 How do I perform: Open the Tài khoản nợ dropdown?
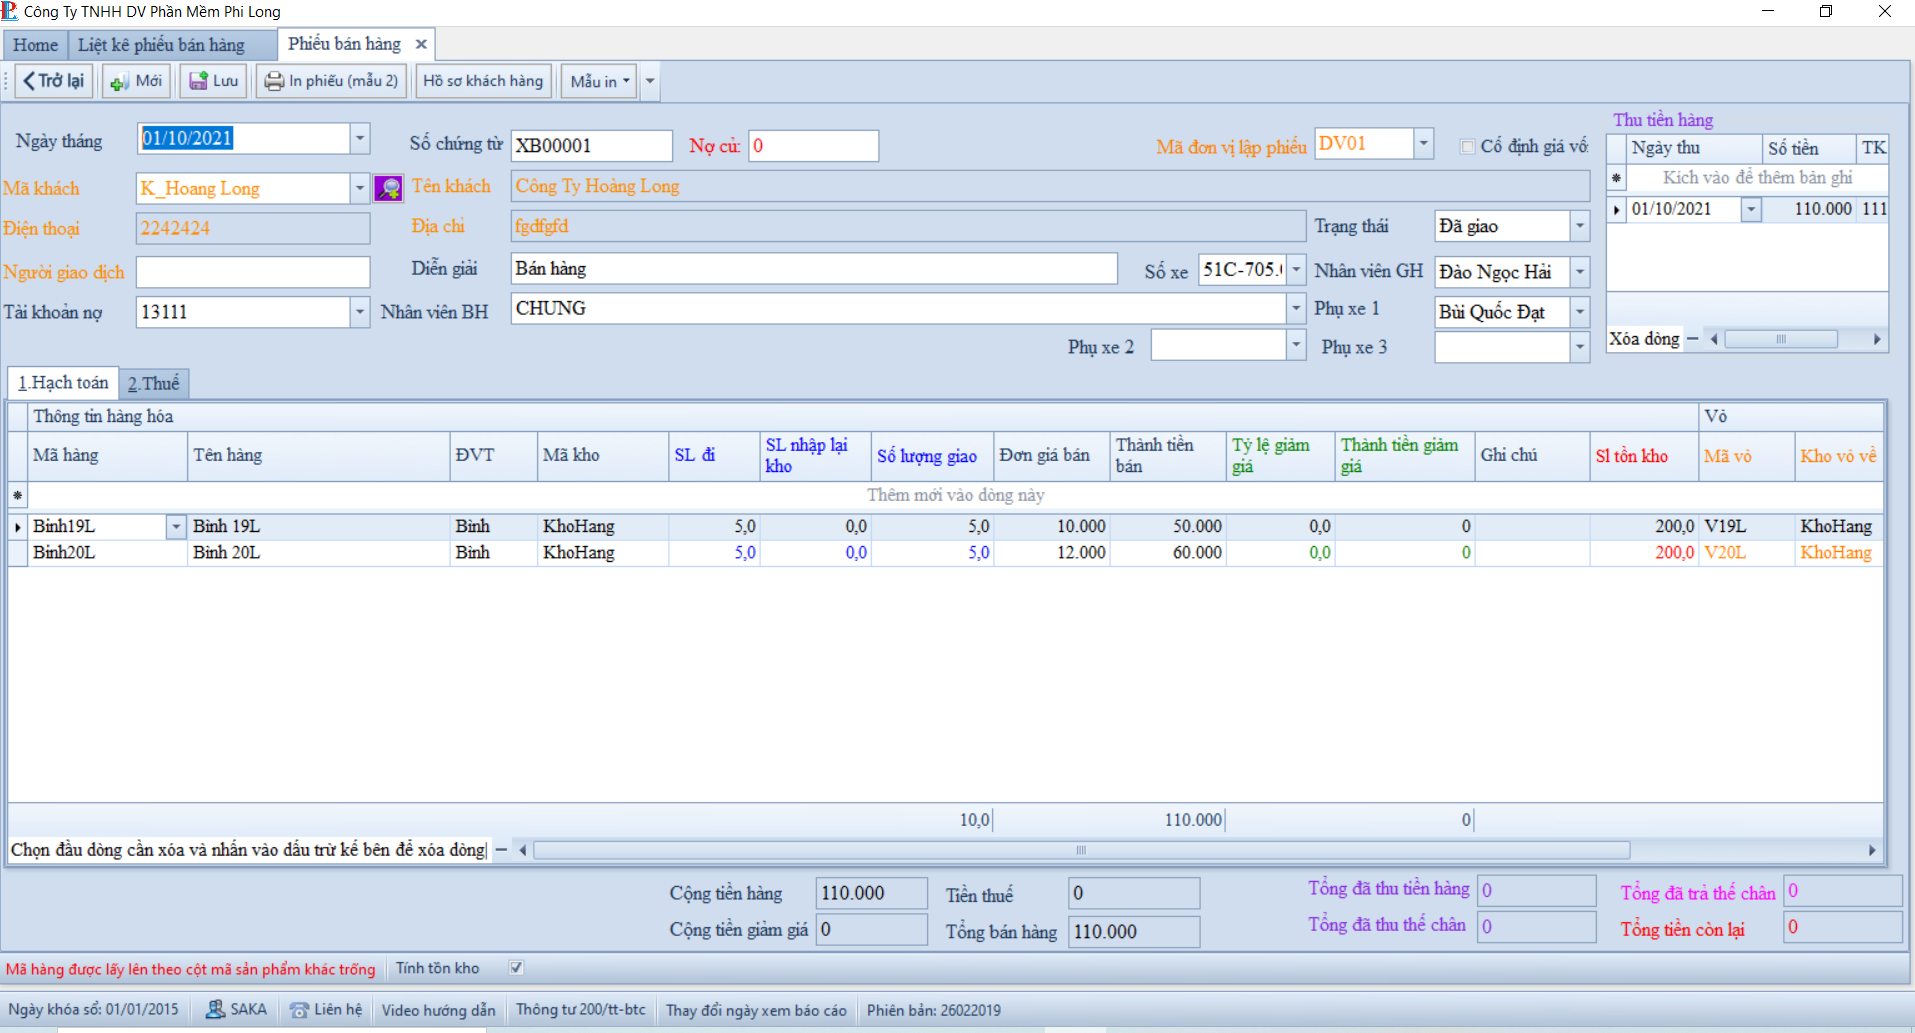360,312
